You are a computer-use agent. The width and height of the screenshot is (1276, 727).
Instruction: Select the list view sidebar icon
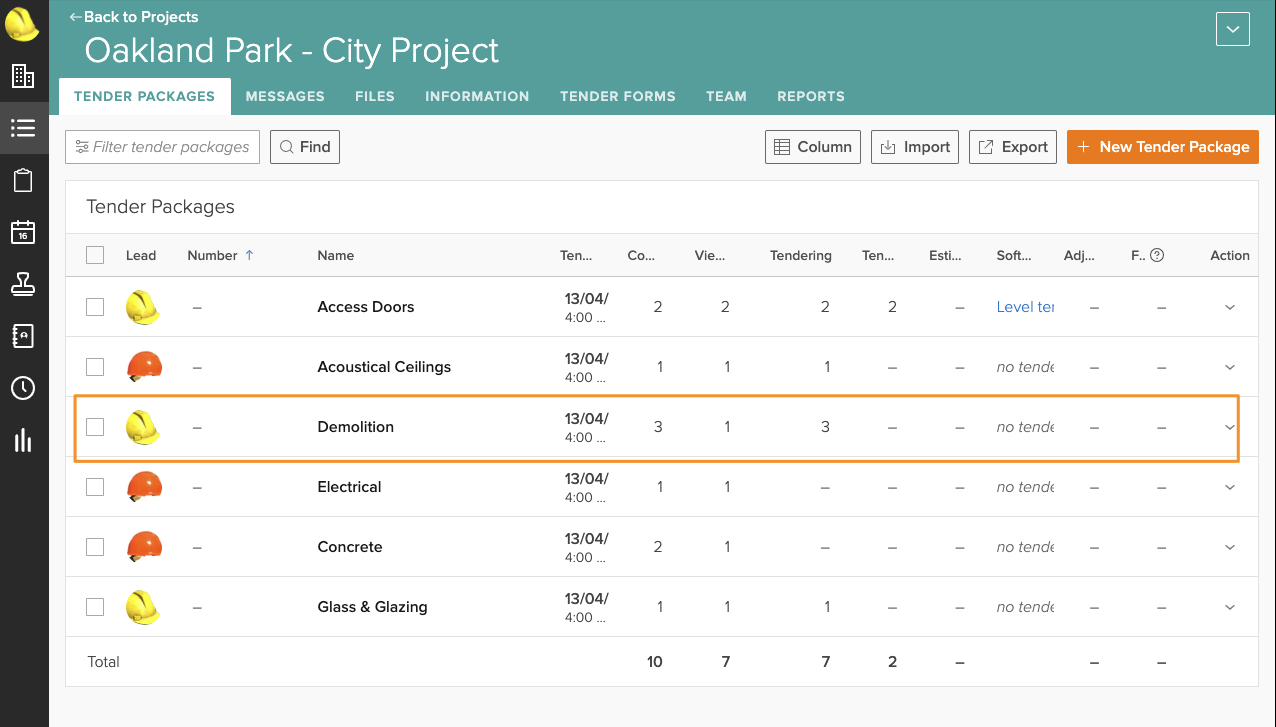[23, 128]
